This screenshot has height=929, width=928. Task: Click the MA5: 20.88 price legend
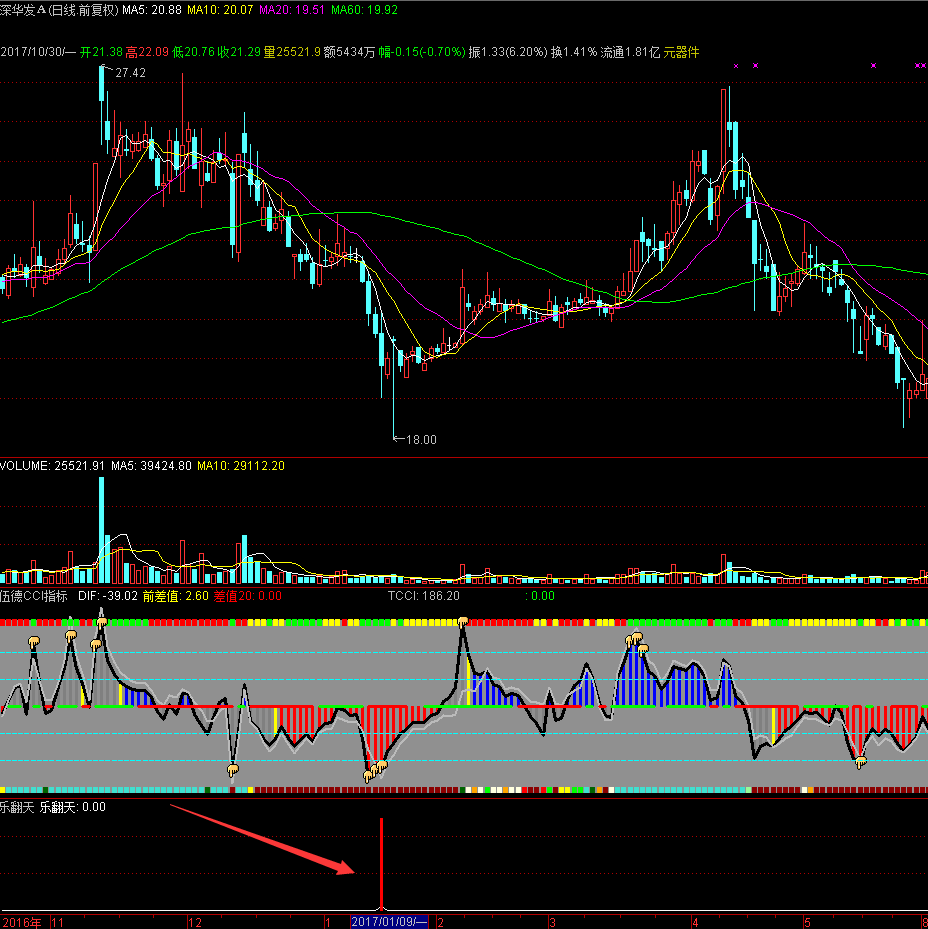[152, 10]
